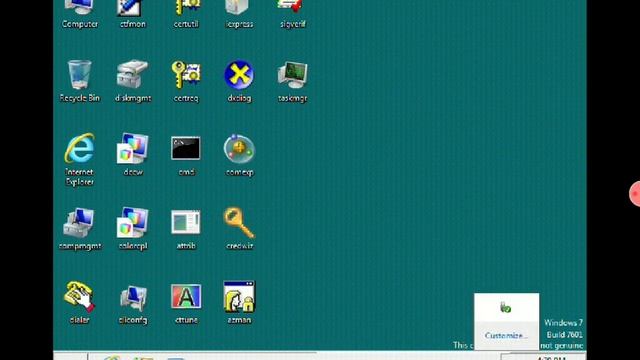640x360 pixels.
Task: Select the sigverif desktop shortcut
Action: (x=293, y=14)
